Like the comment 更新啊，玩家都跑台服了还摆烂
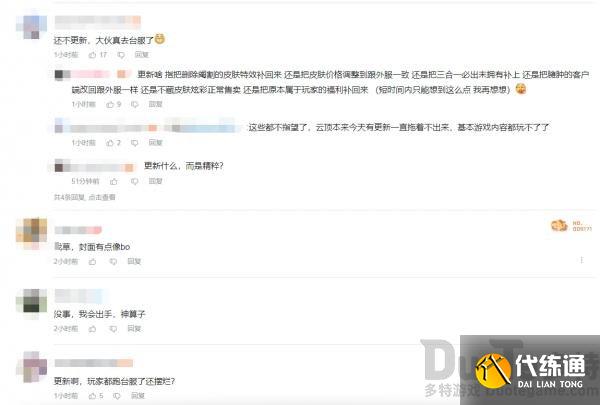This screenshot has height=405, width=600. point(93,396)
